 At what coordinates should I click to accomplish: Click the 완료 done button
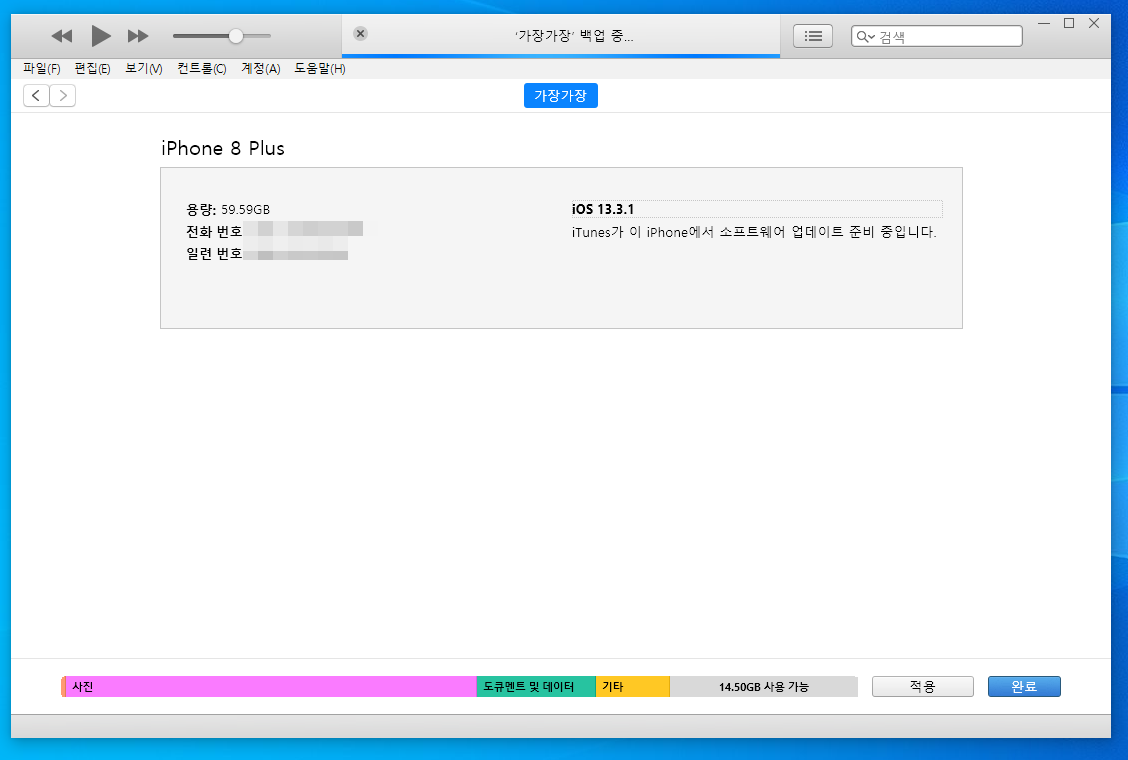(1024, 687)
